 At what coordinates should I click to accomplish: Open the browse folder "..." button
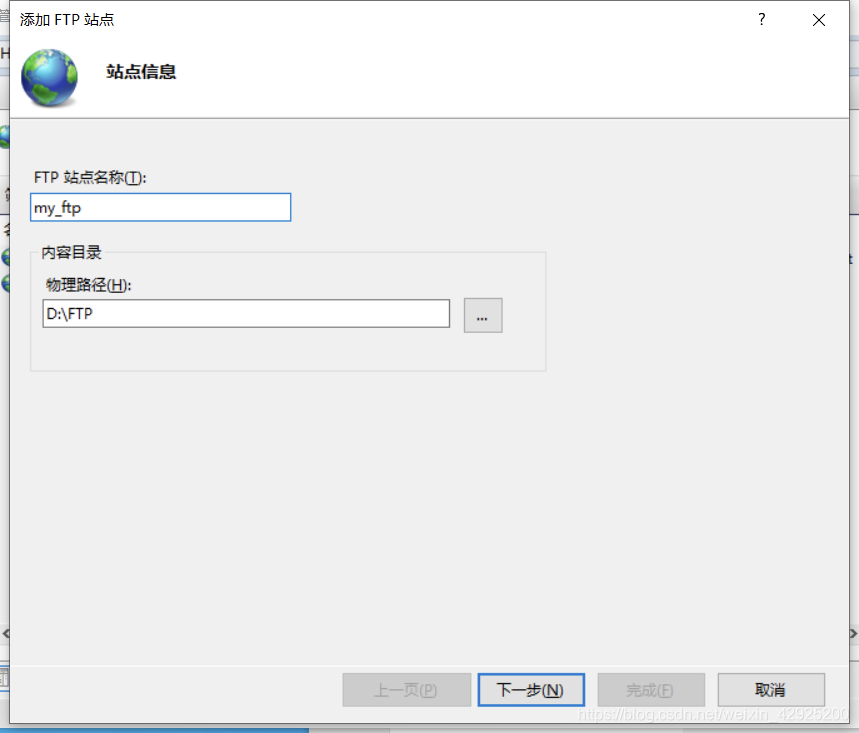(x=483, y=316)
